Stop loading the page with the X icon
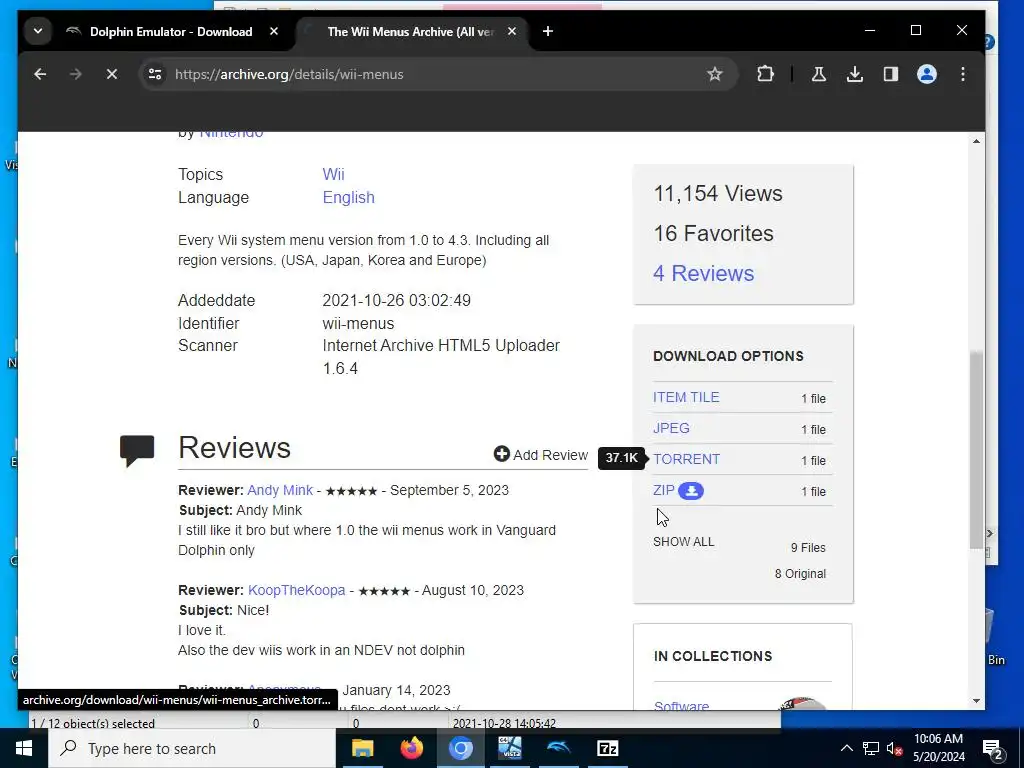1024x768 pixels. (112, 74)
